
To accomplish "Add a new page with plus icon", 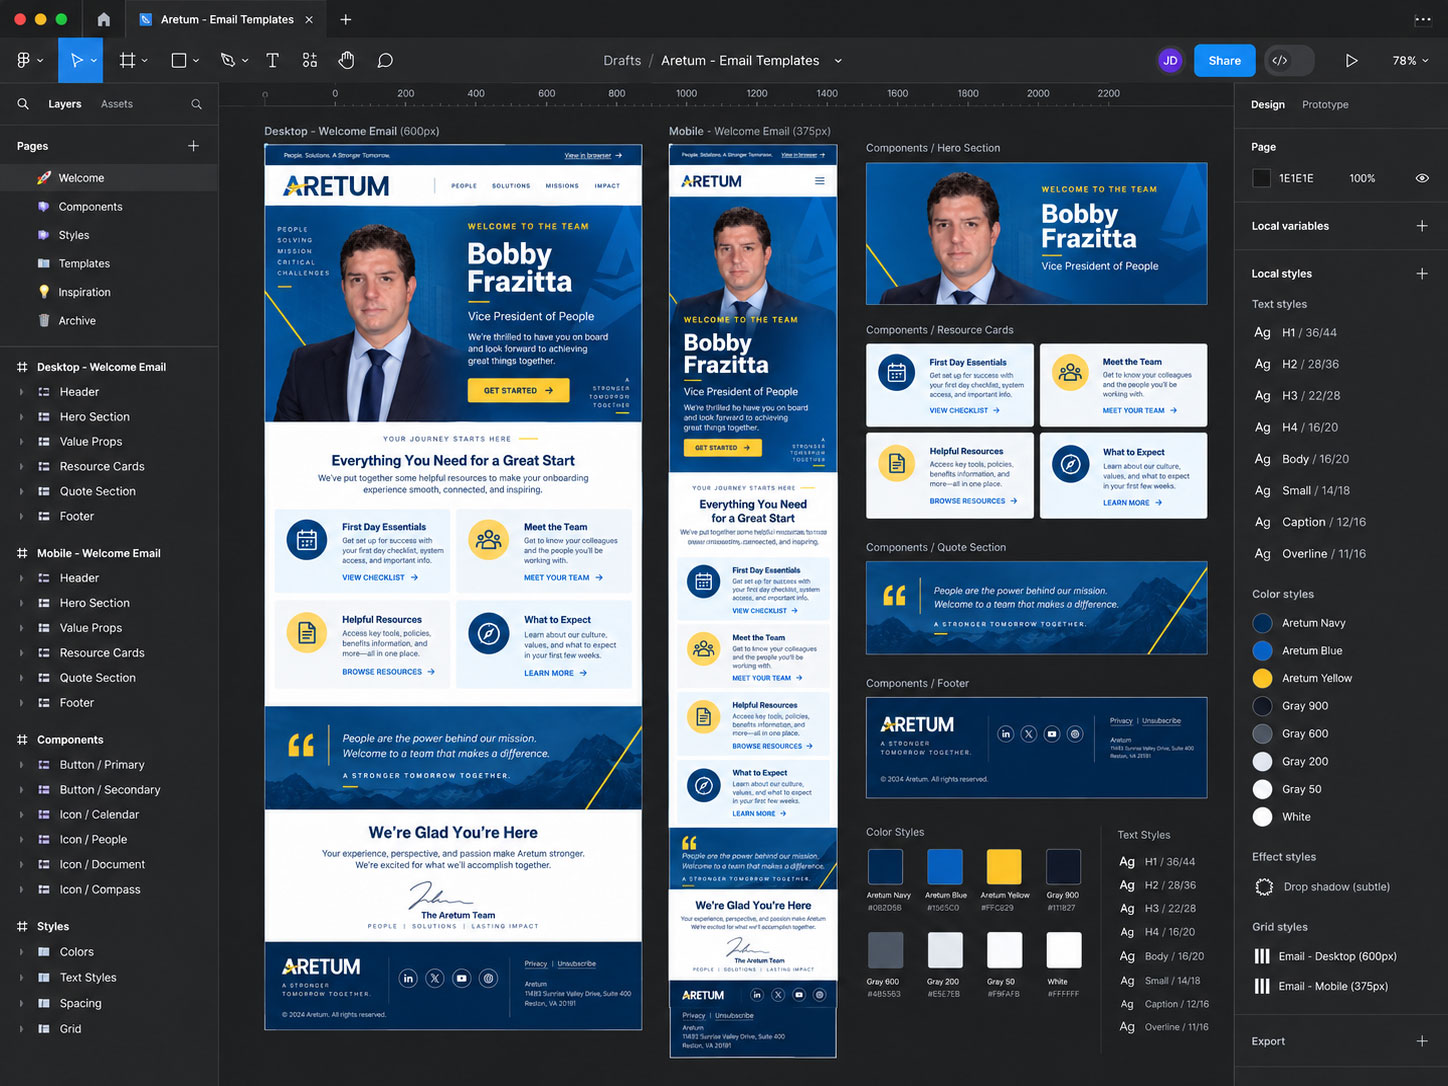I will (193, 146).
